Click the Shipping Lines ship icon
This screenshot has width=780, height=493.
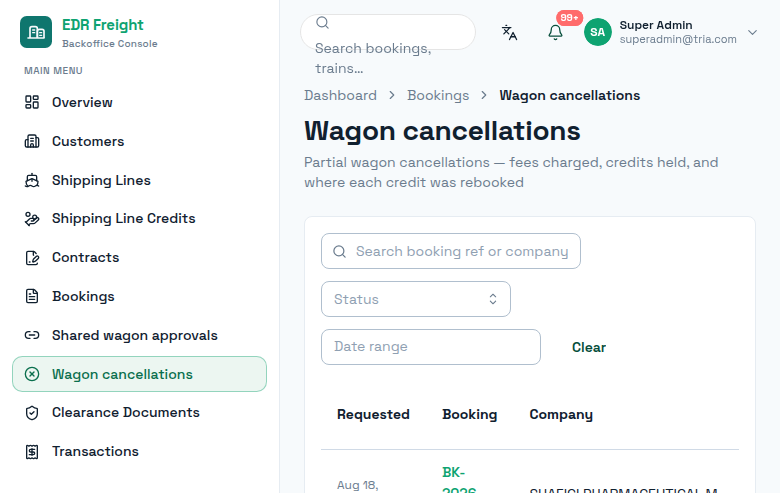pos(32,180)
